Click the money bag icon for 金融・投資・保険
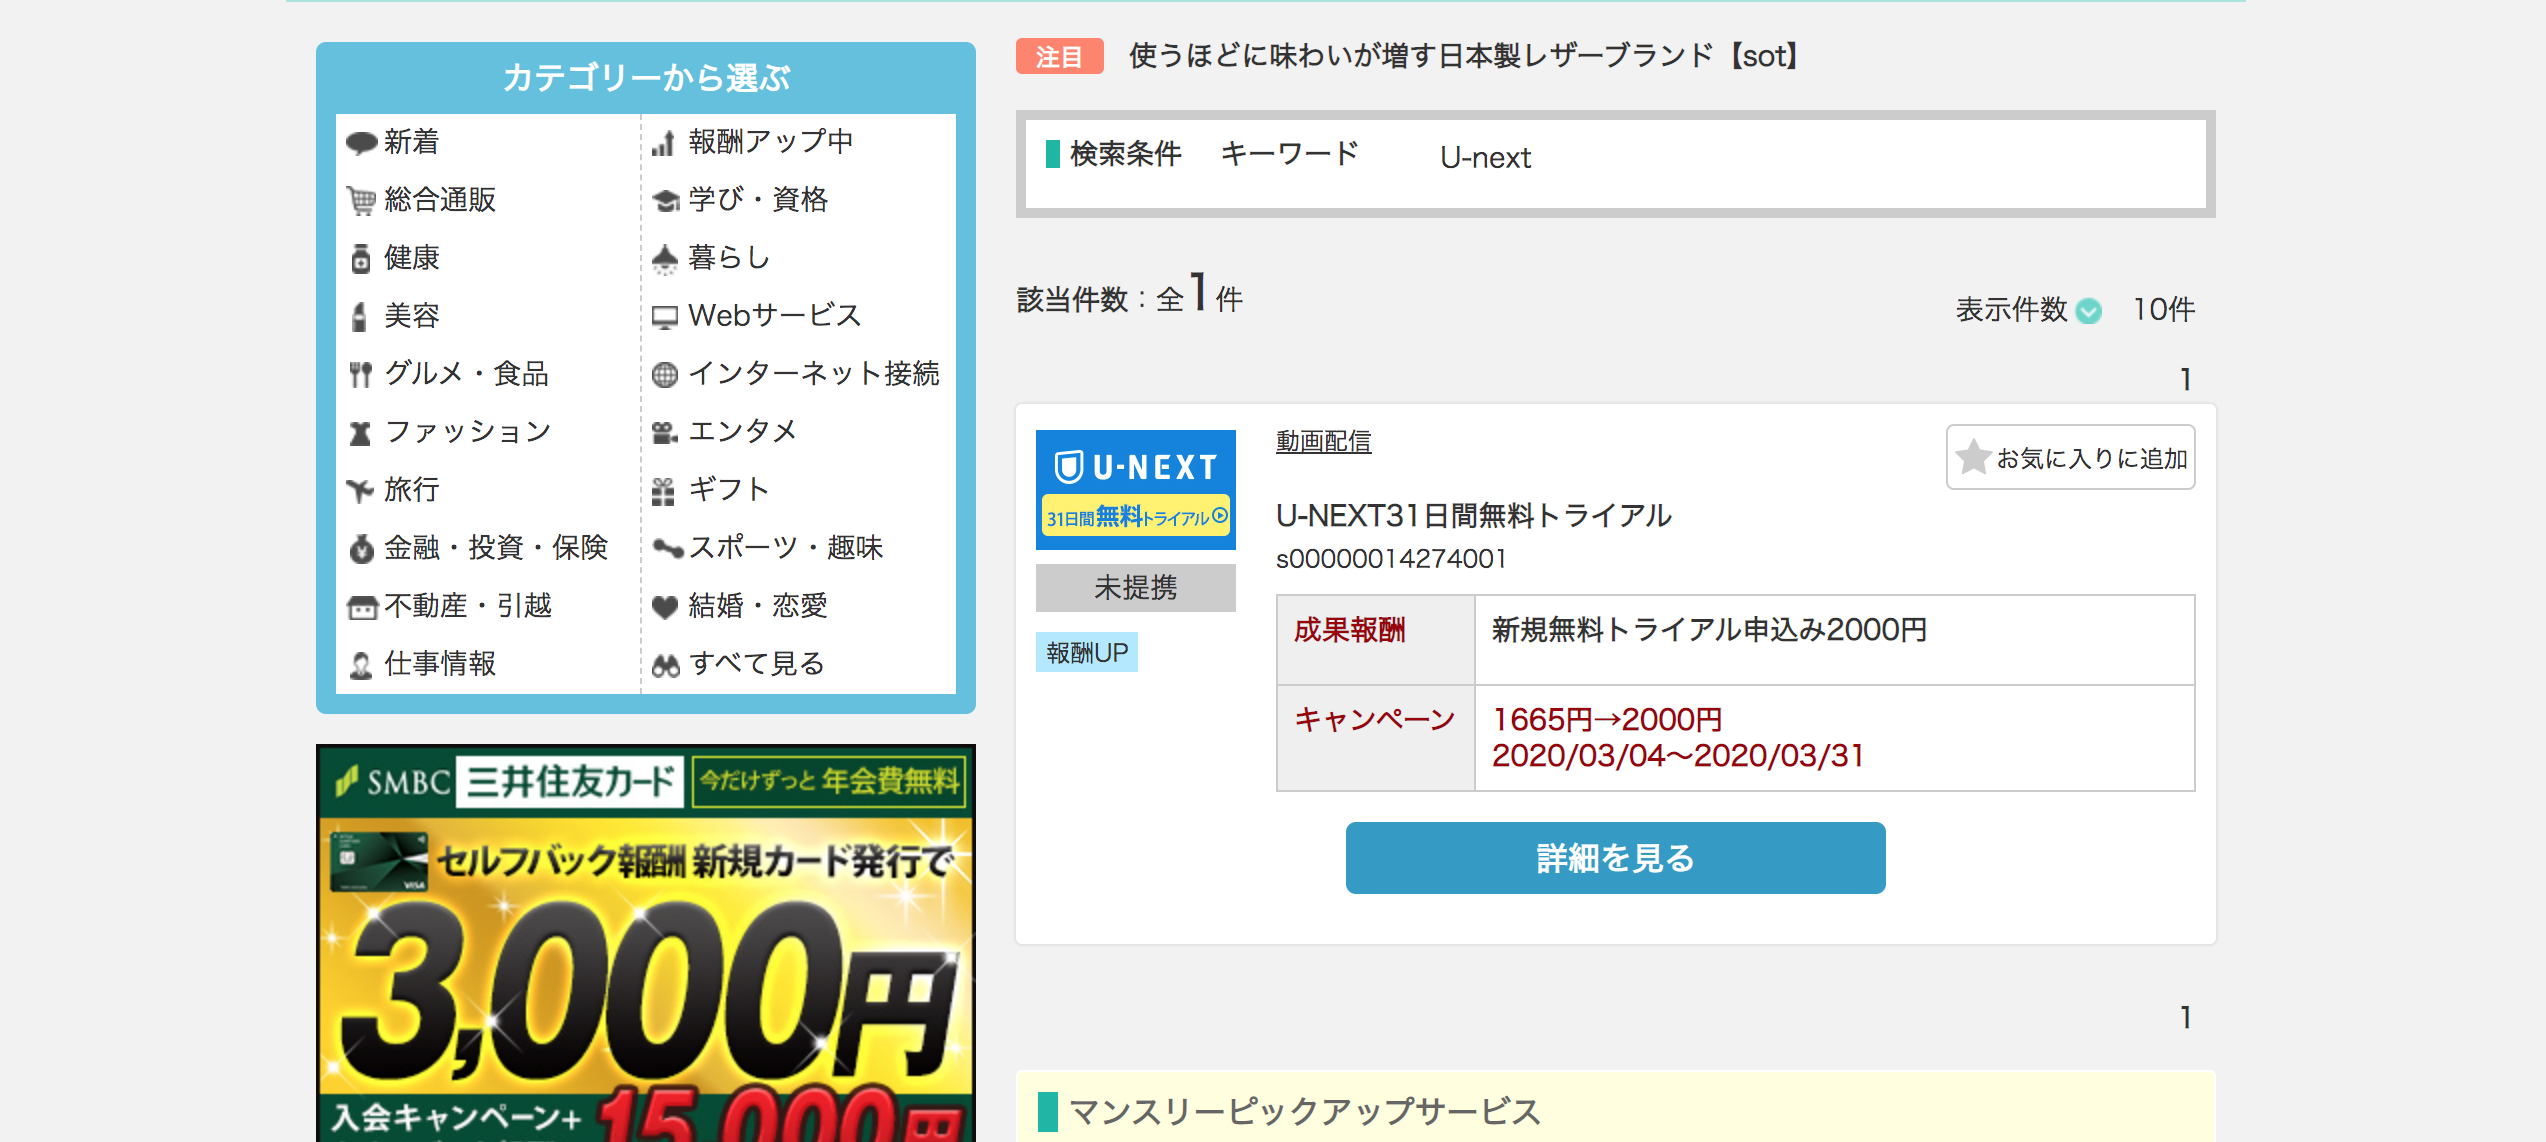This screenshot has width=2546, height=1142. point(361,548)
